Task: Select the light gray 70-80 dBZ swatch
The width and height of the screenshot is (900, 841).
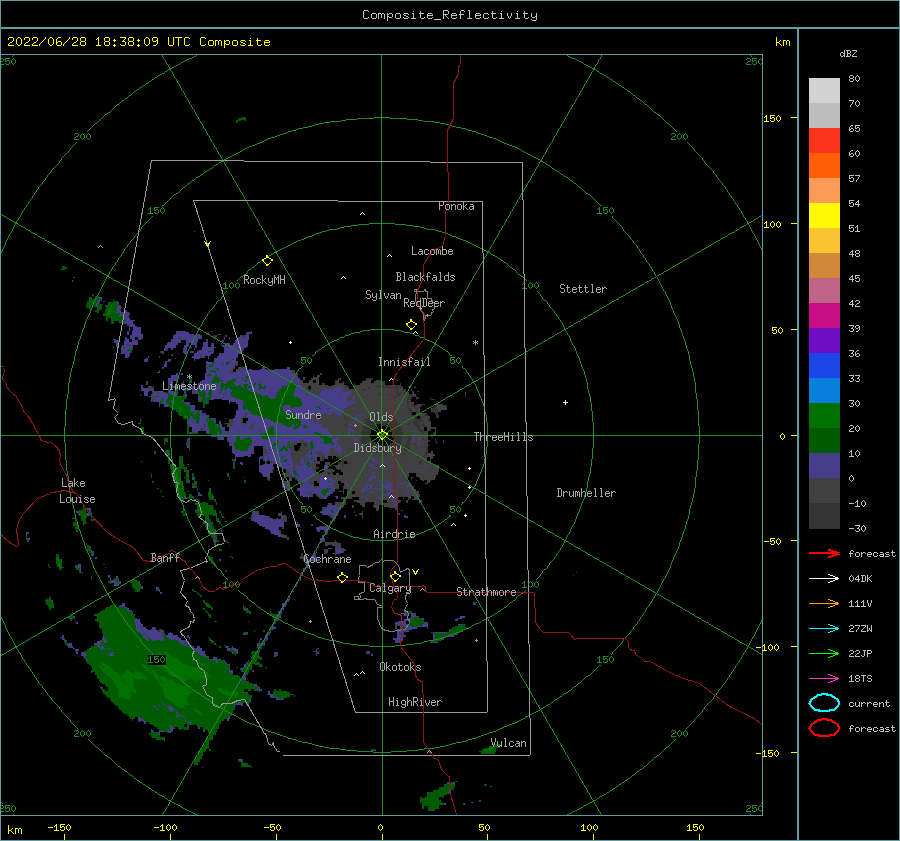Action: pyautogui.click(x=824, y=91)
